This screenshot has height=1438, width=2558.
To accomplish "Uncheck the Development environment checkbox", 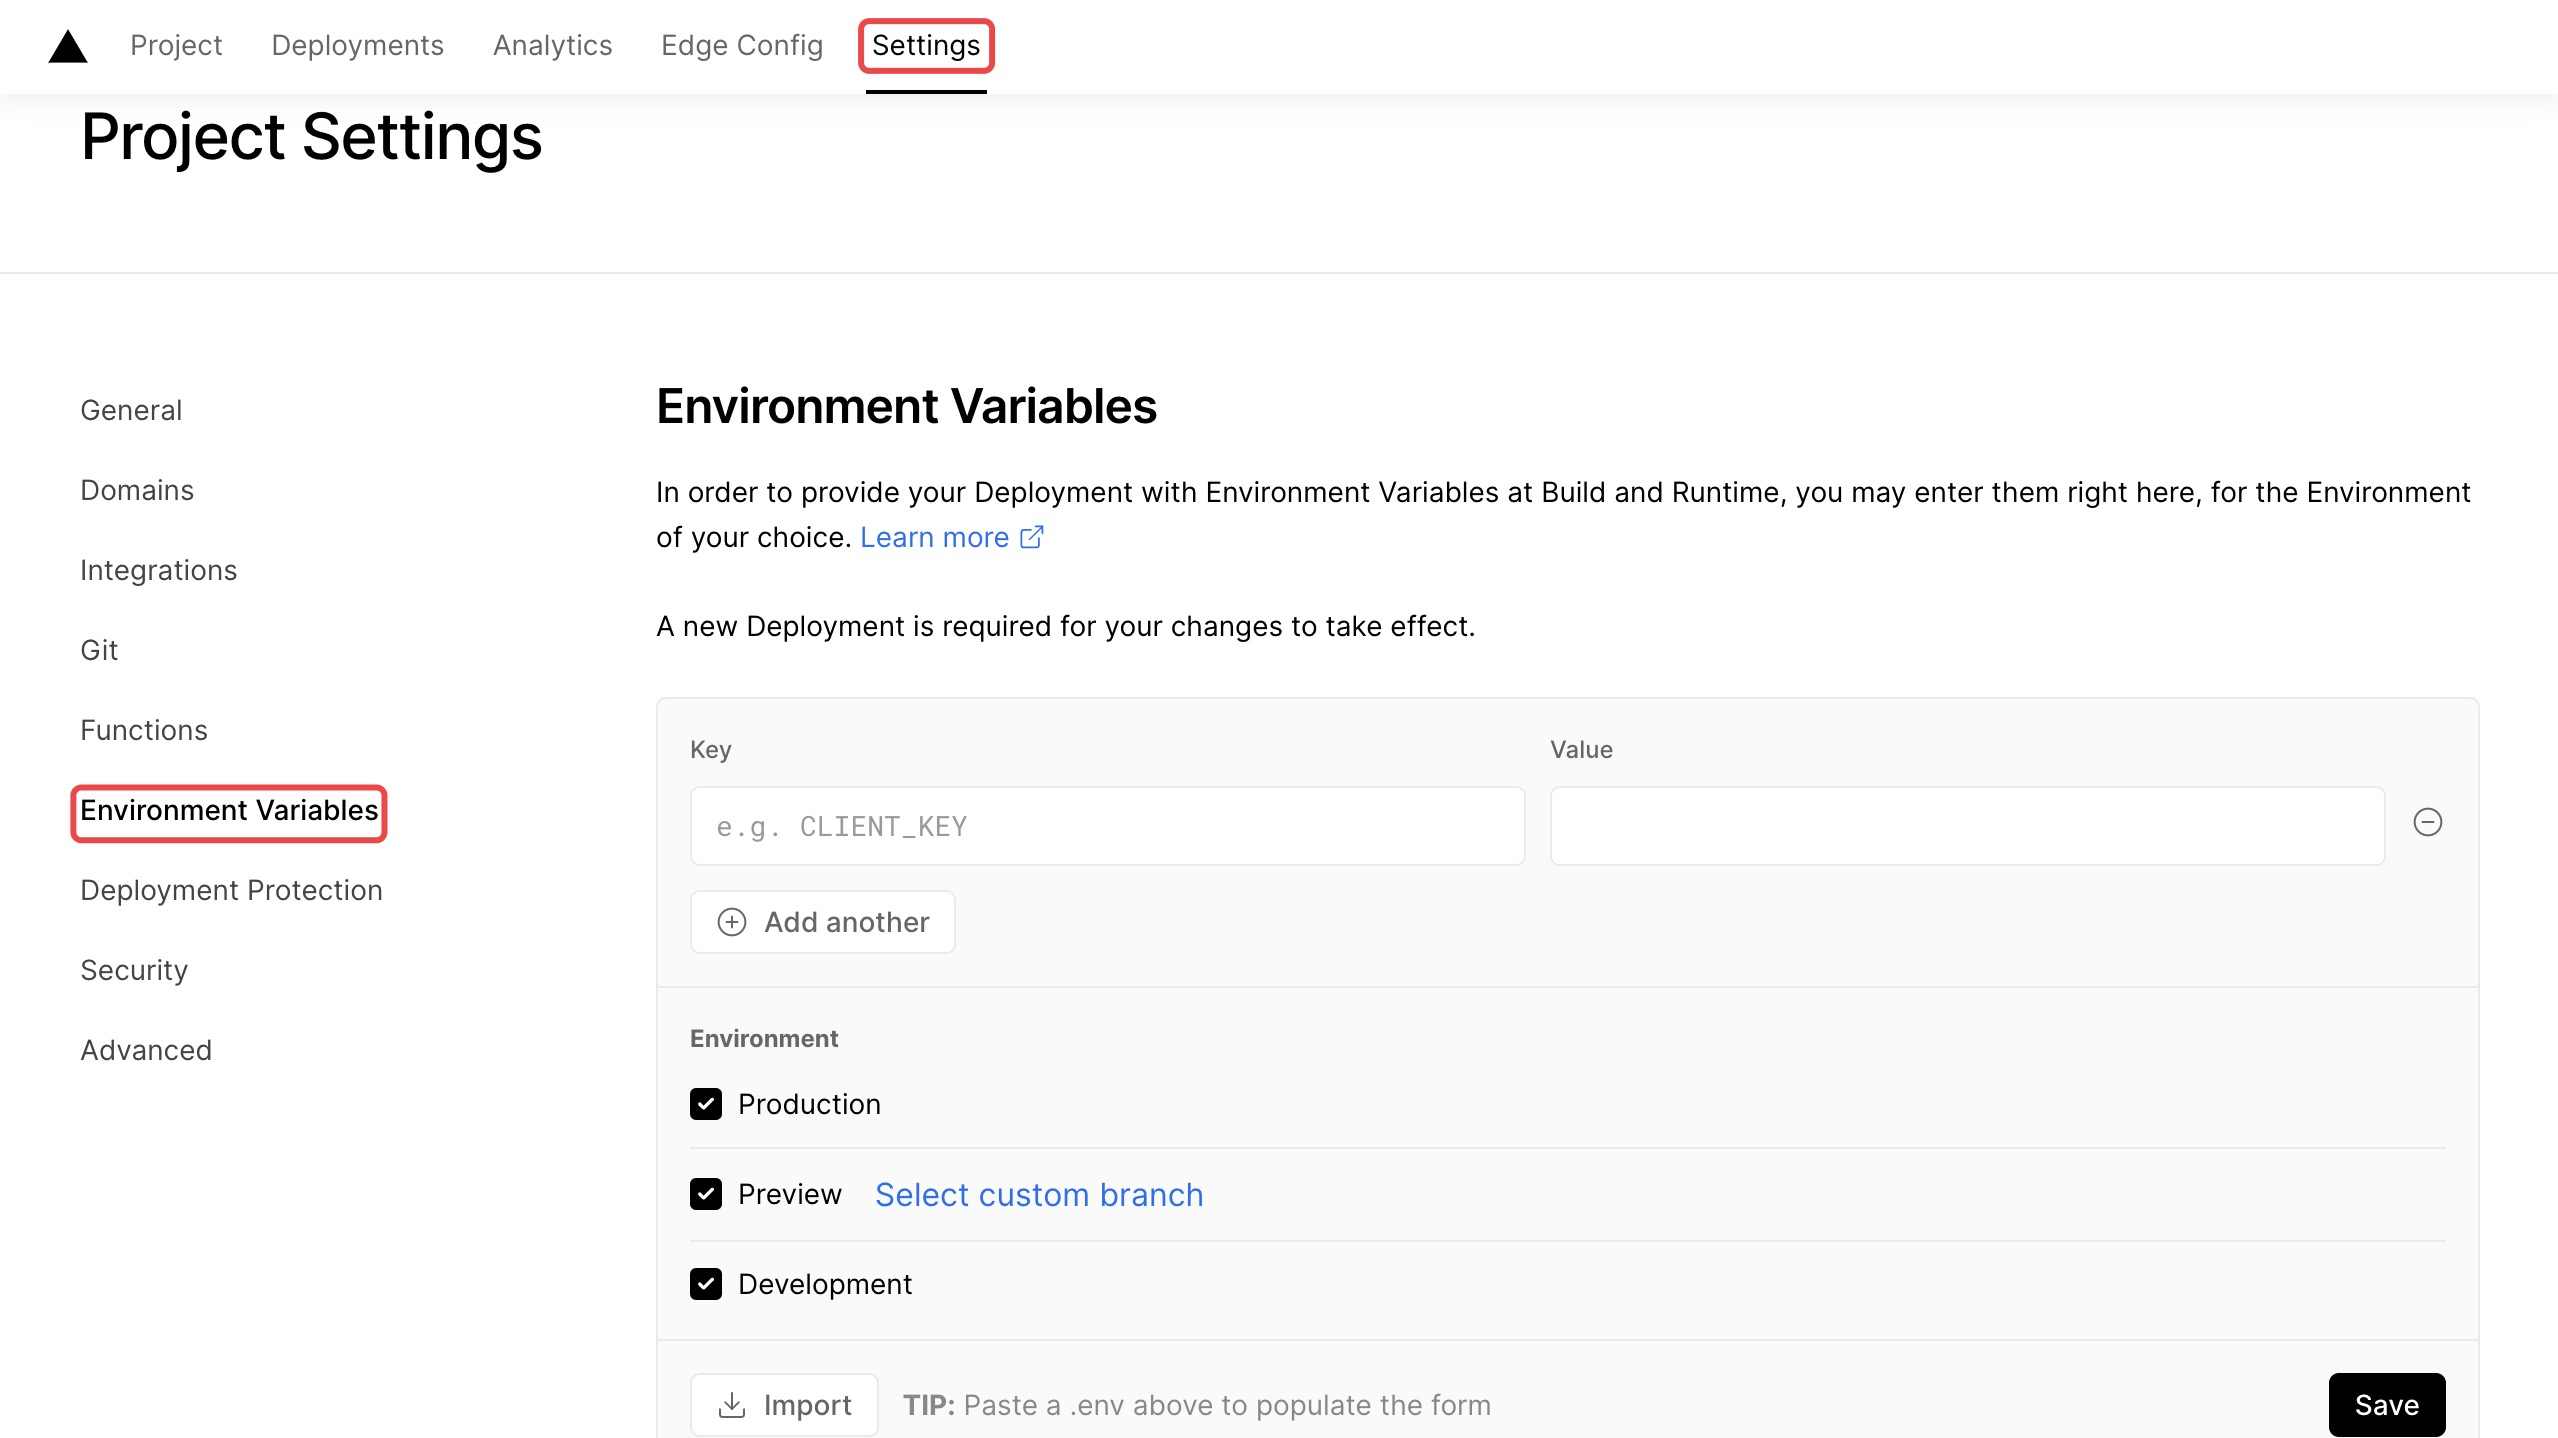I will tap(706, 1284).
